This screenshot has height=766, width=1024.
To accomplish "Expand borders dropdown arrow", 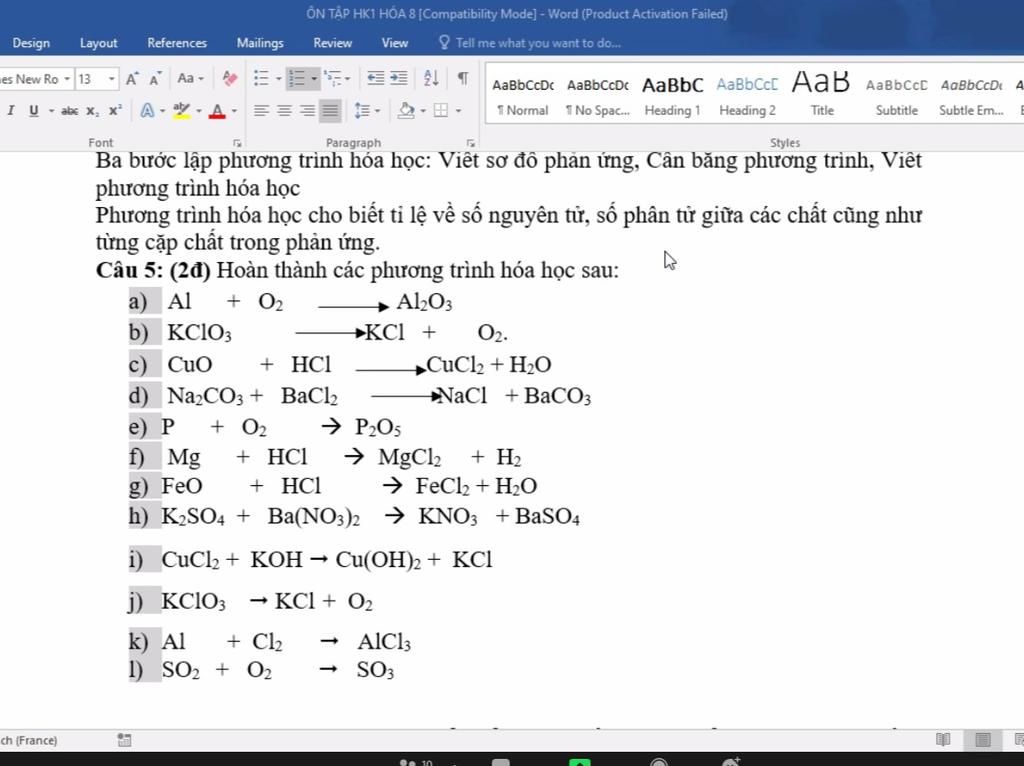I will 458,110.
